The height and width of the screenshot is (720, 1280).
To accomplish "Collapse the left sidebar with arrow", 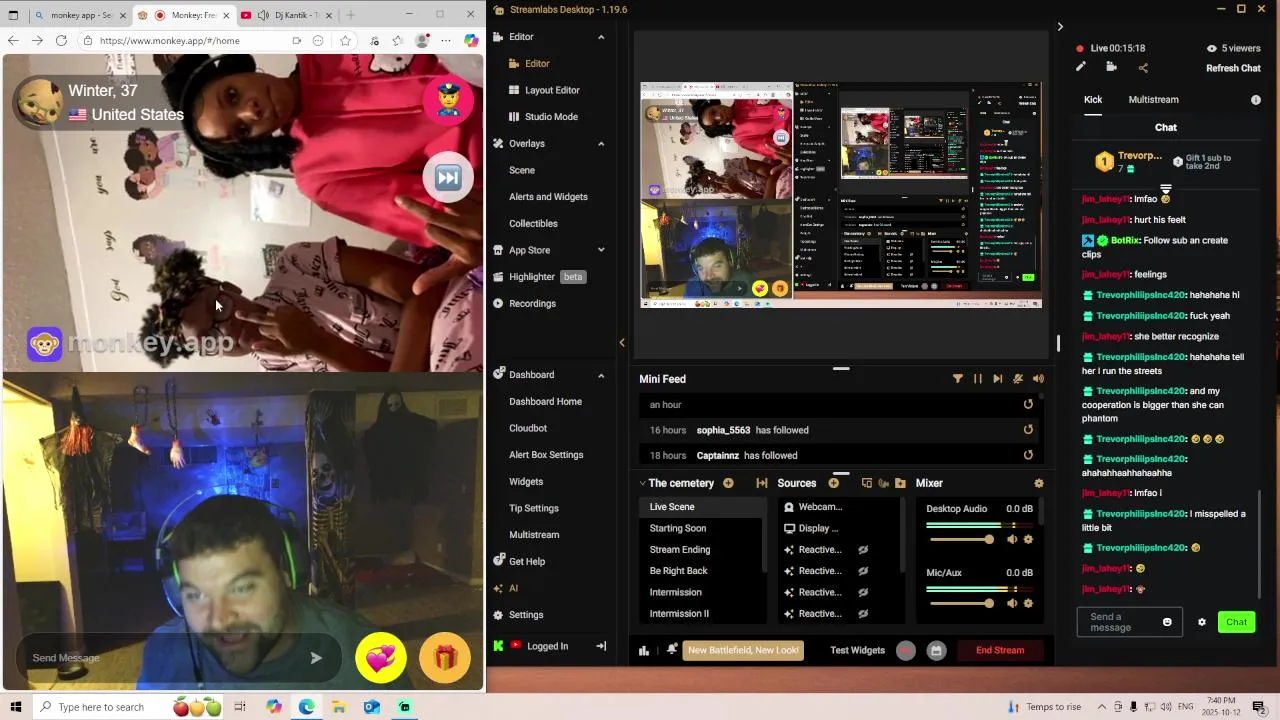I will point(622,343).
